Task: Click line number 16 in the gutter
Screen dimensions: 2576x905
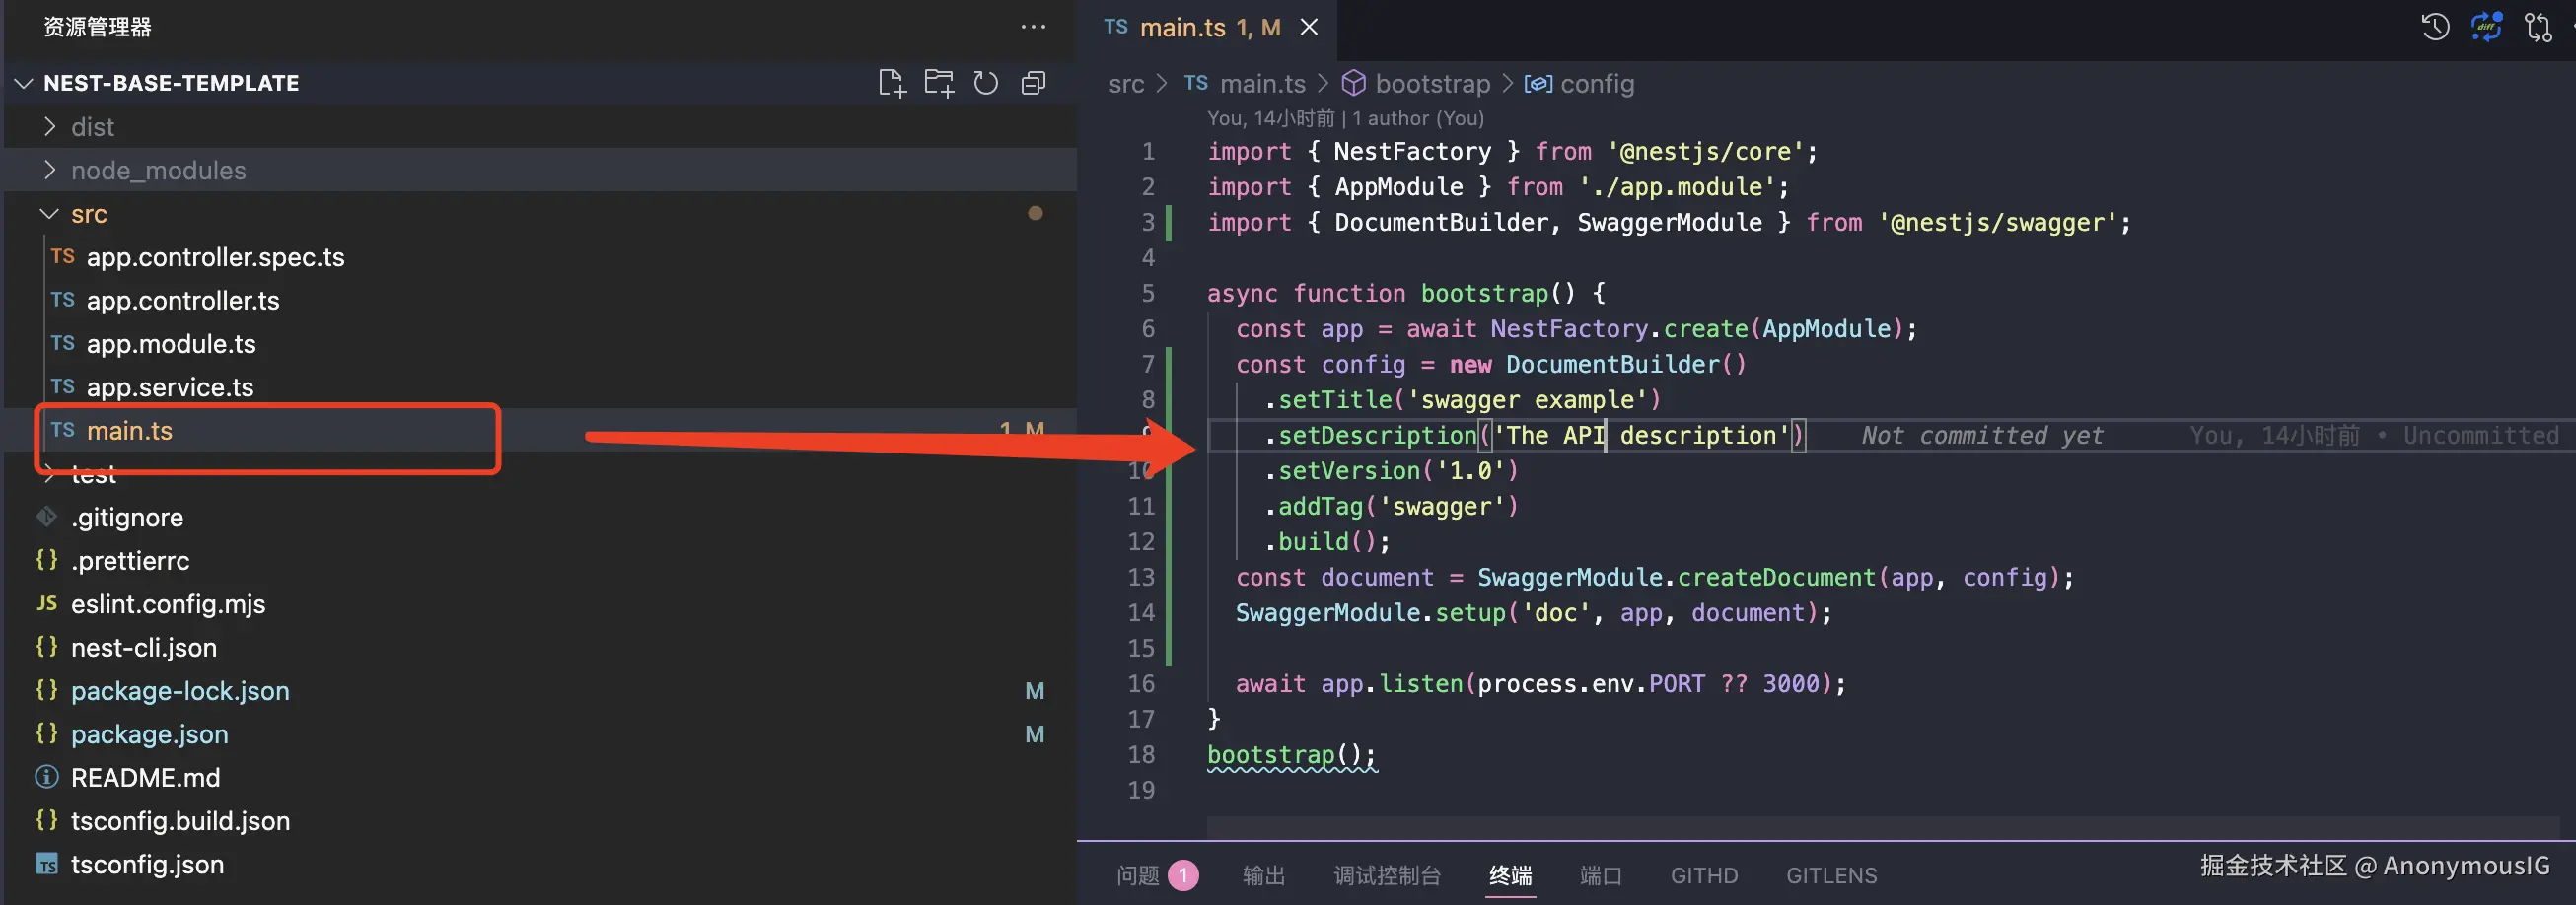Action: coord(1141,684)
